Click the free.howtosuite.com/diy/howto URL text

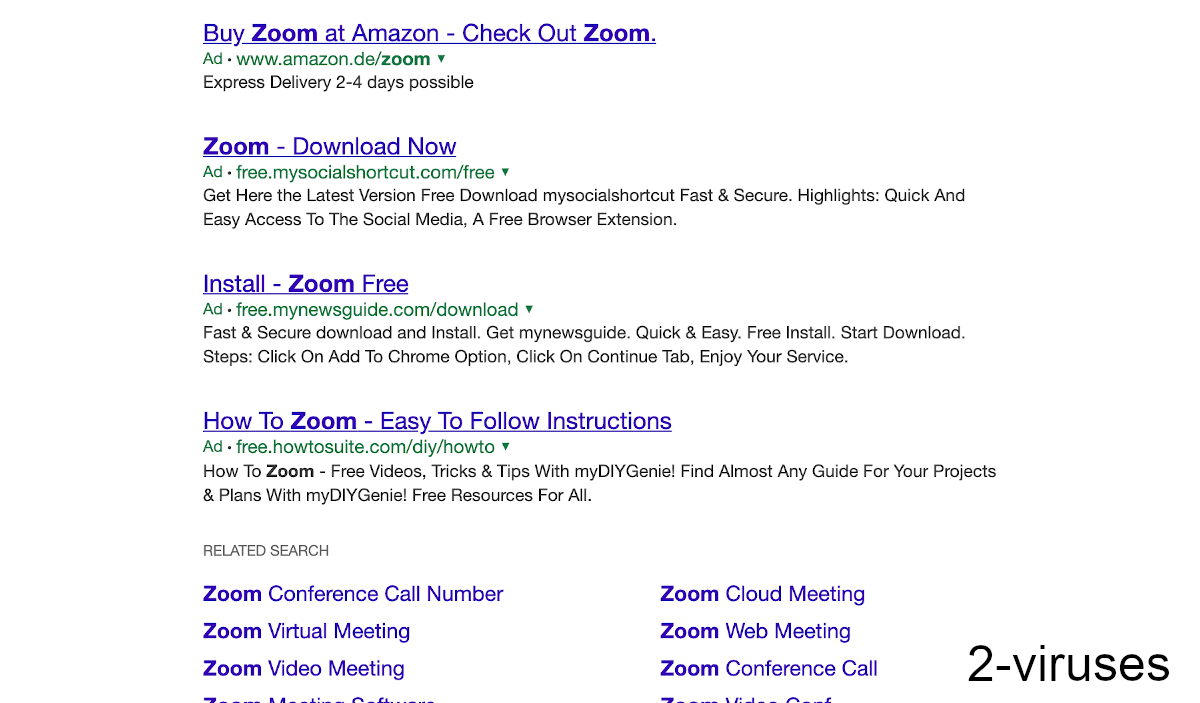click(x=365, y=446)
